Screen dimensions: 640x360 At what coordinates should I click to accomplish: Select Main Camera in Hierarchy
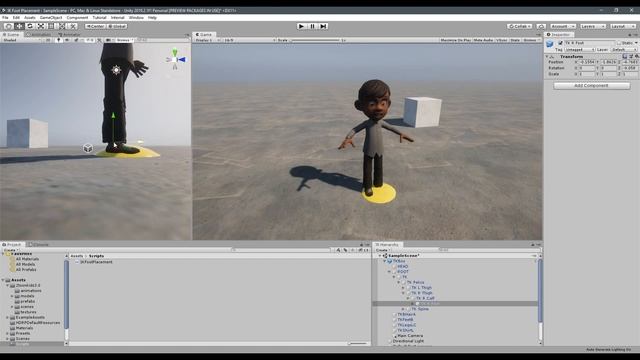(x=410, y=336)
